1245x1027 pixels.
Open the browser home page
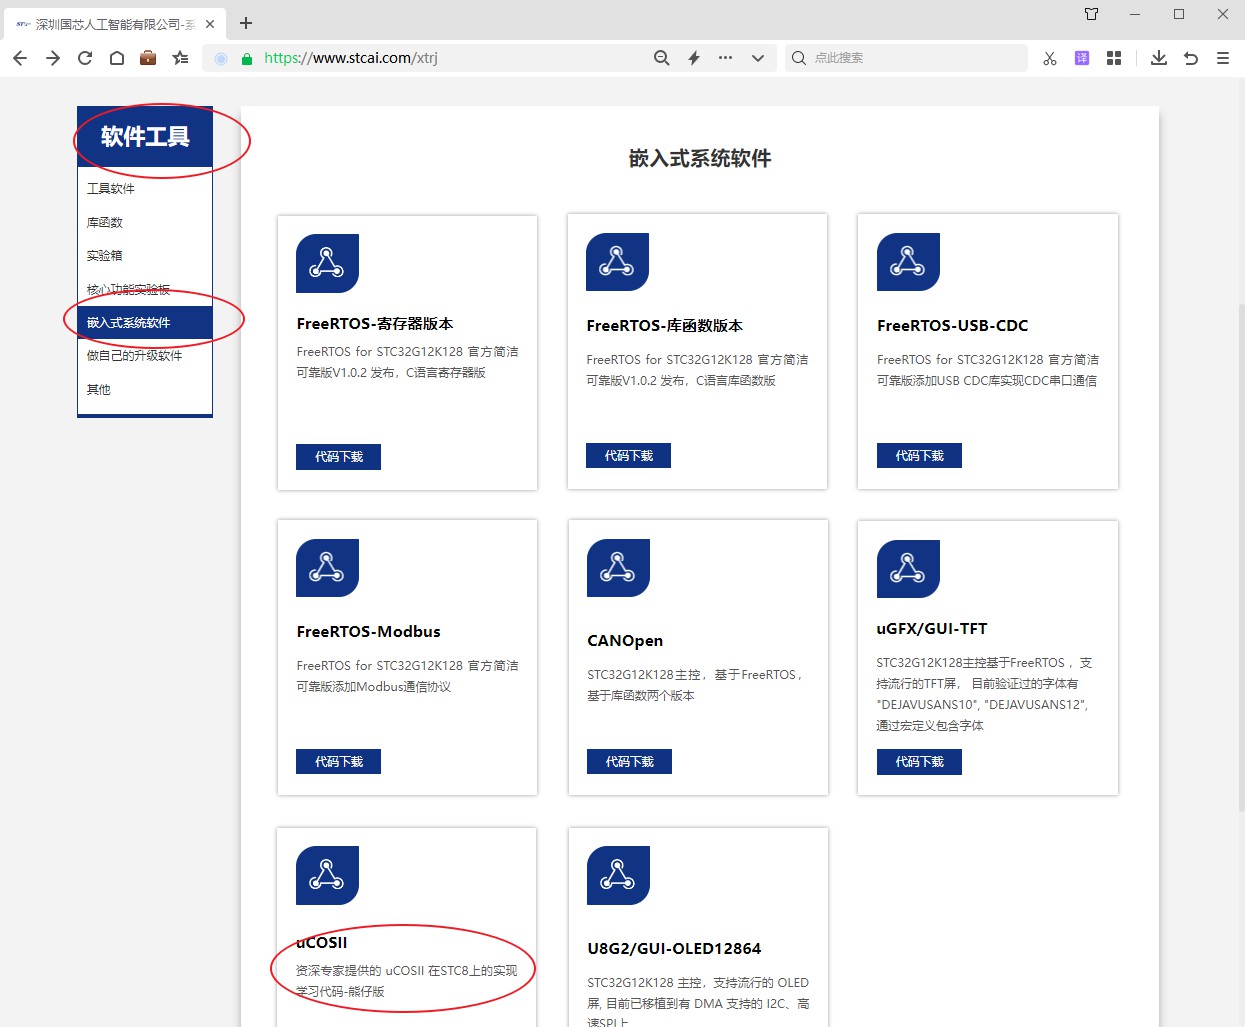point(117,58)
